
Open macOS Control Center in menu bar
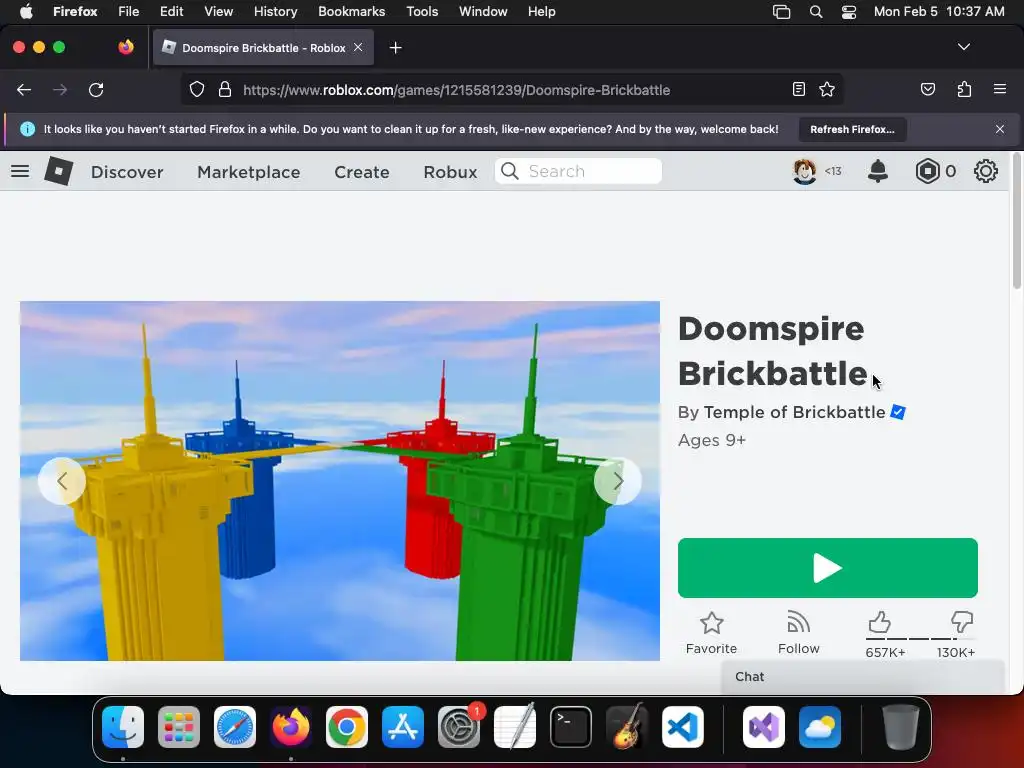(x=848, y=12)
